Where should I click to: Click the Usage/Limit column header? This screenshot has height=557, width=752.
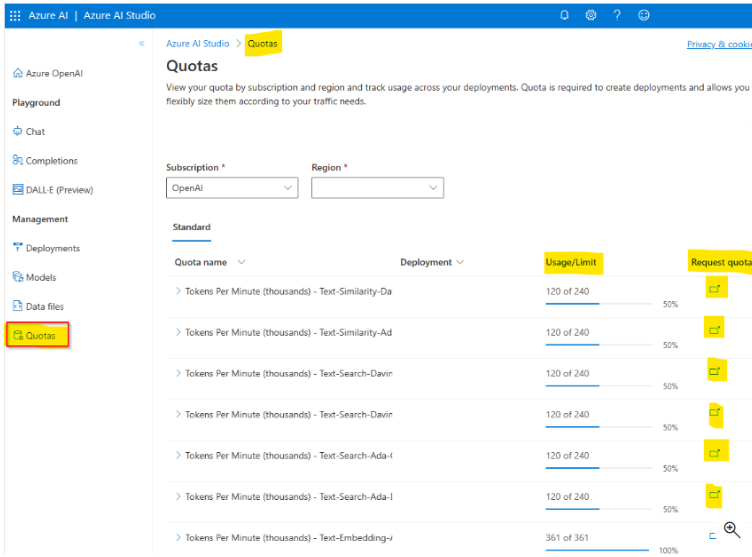coord(571,262)
